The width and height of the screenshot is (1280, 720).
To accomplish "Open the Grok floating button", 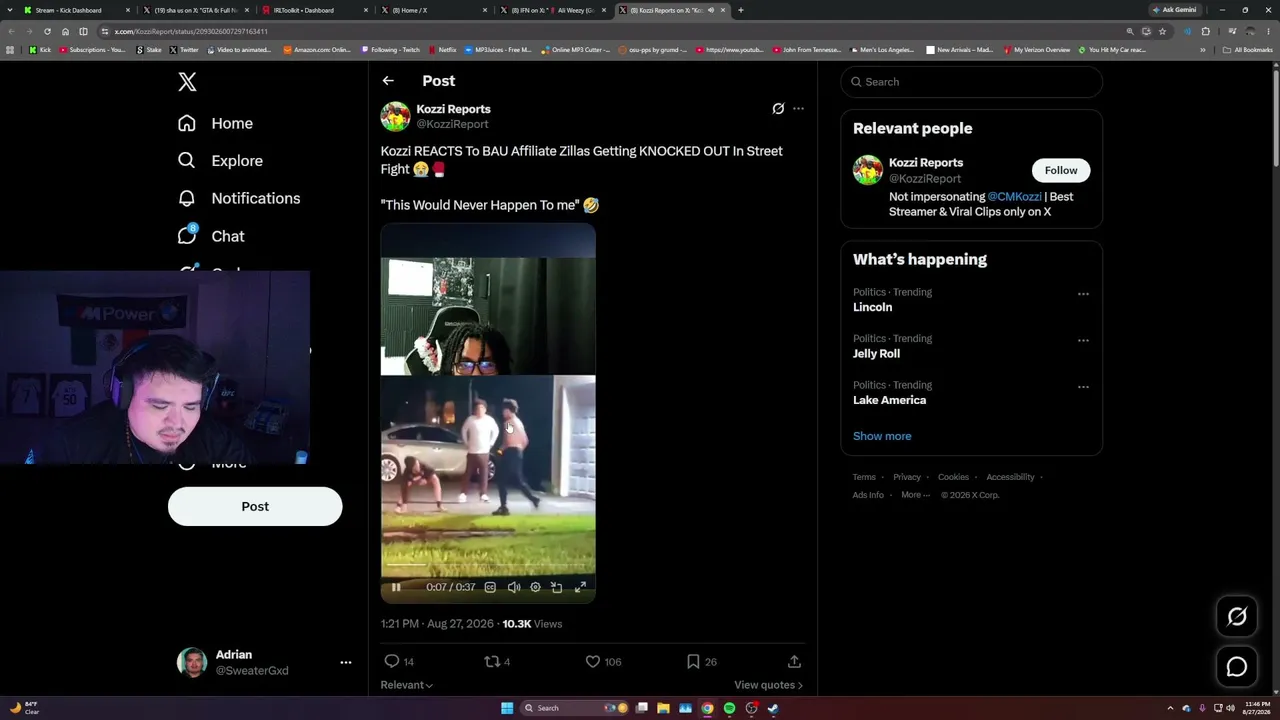I will click(1237, 617).
